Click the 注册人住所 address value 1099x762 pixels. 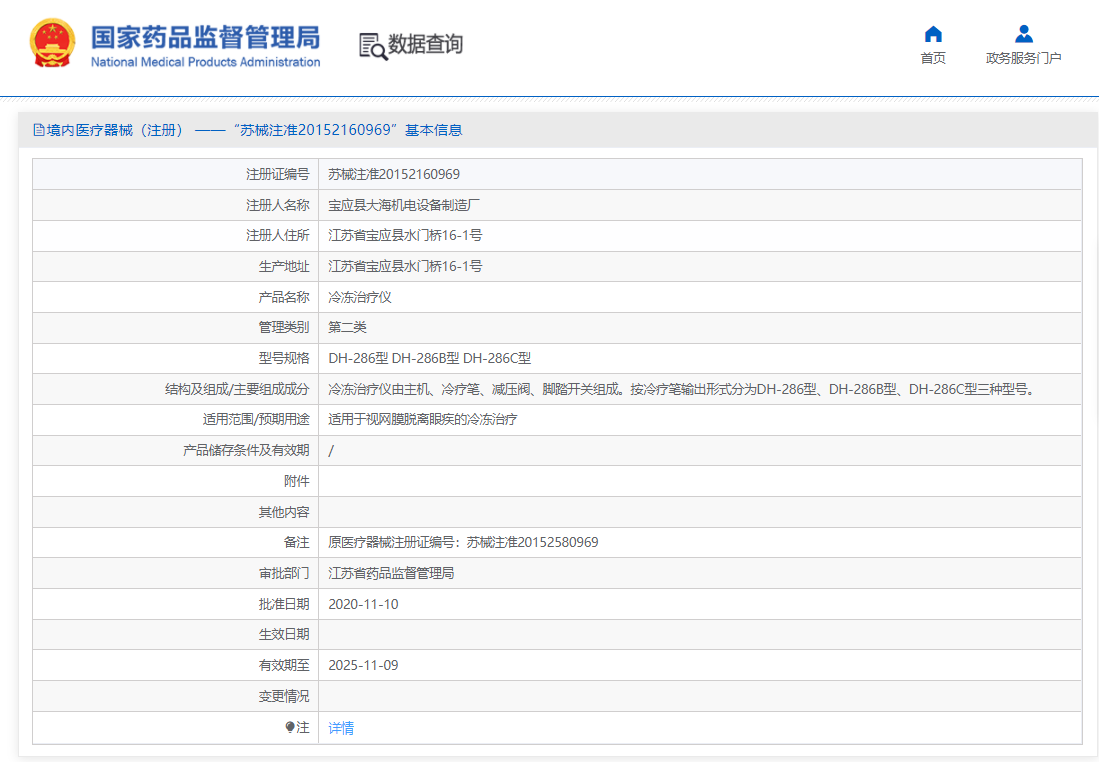(405, 235)
